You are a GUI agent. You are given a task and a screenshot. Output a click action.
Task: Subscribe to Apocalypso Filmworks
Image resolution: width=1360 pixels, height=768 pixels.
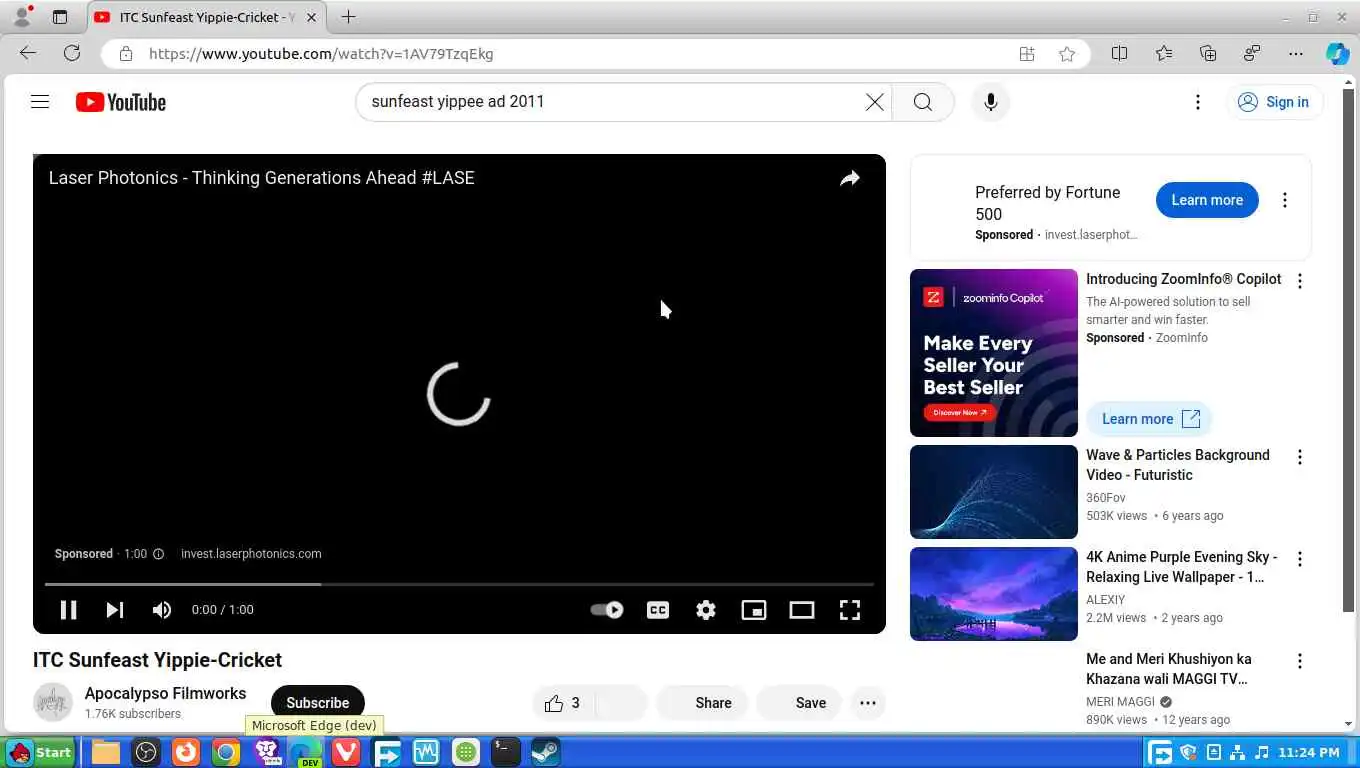(318, 703)
